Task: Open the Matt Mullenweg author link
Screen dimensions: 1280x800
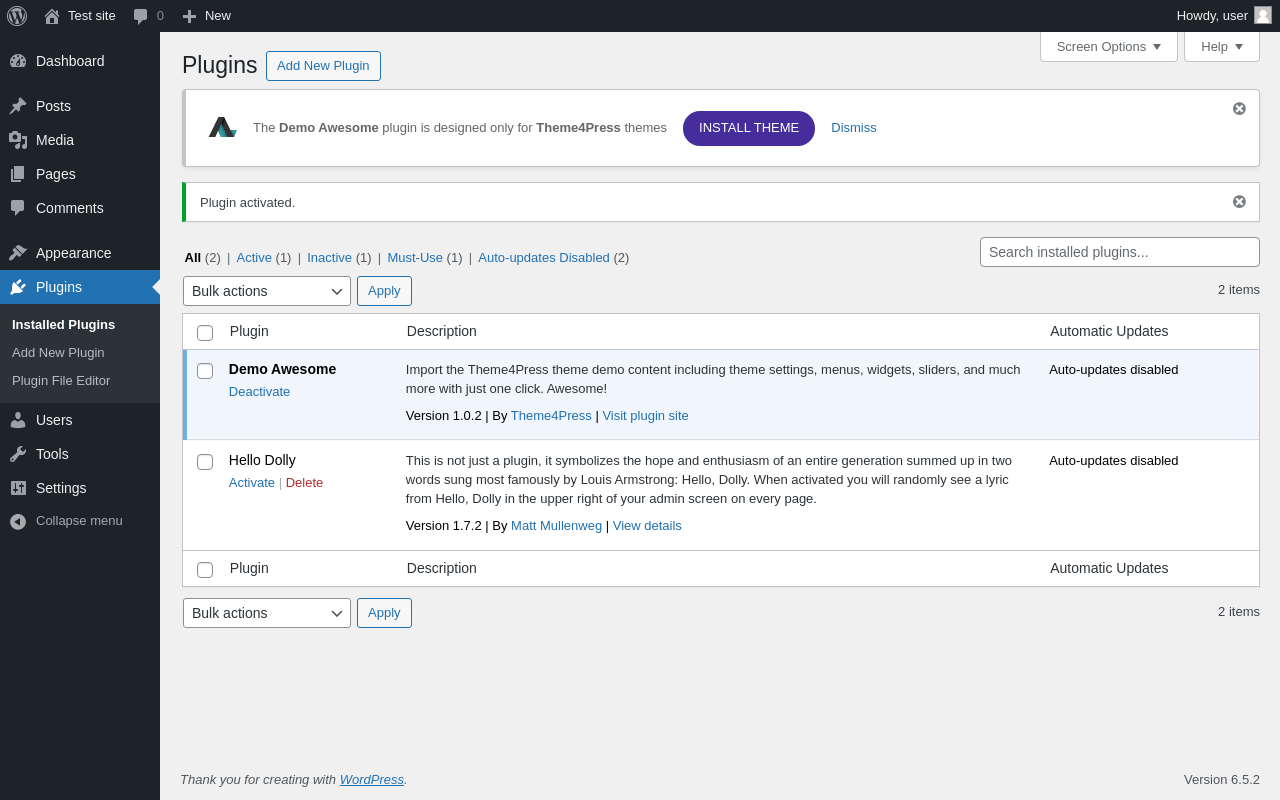Action: point(556,525)
